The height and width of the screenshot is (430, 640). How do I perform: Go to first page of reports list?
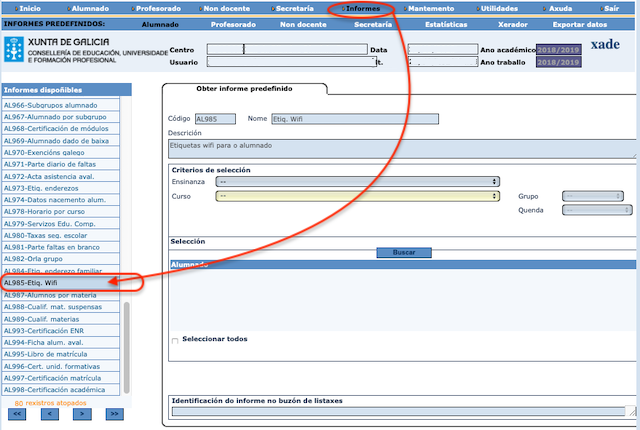tap(17, 414)
